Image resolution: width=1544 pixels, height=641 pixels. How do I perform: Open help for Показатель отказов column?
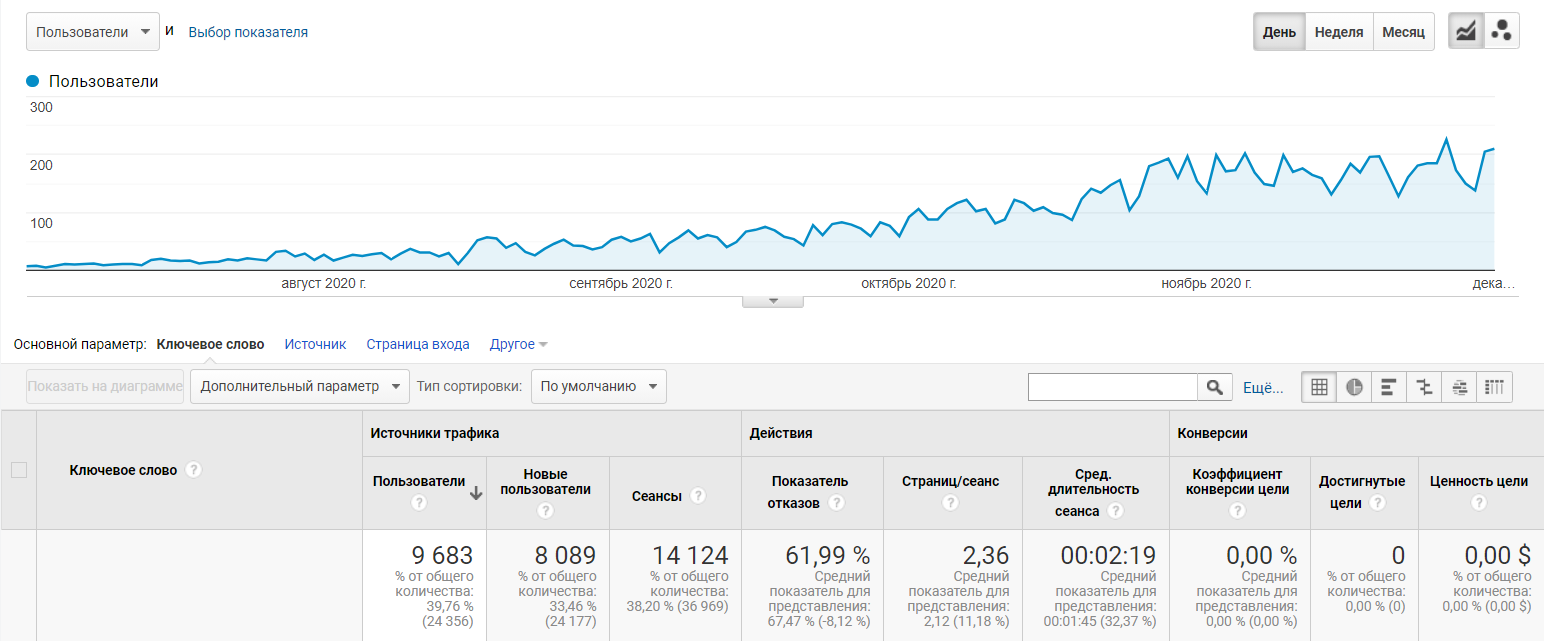835,503
